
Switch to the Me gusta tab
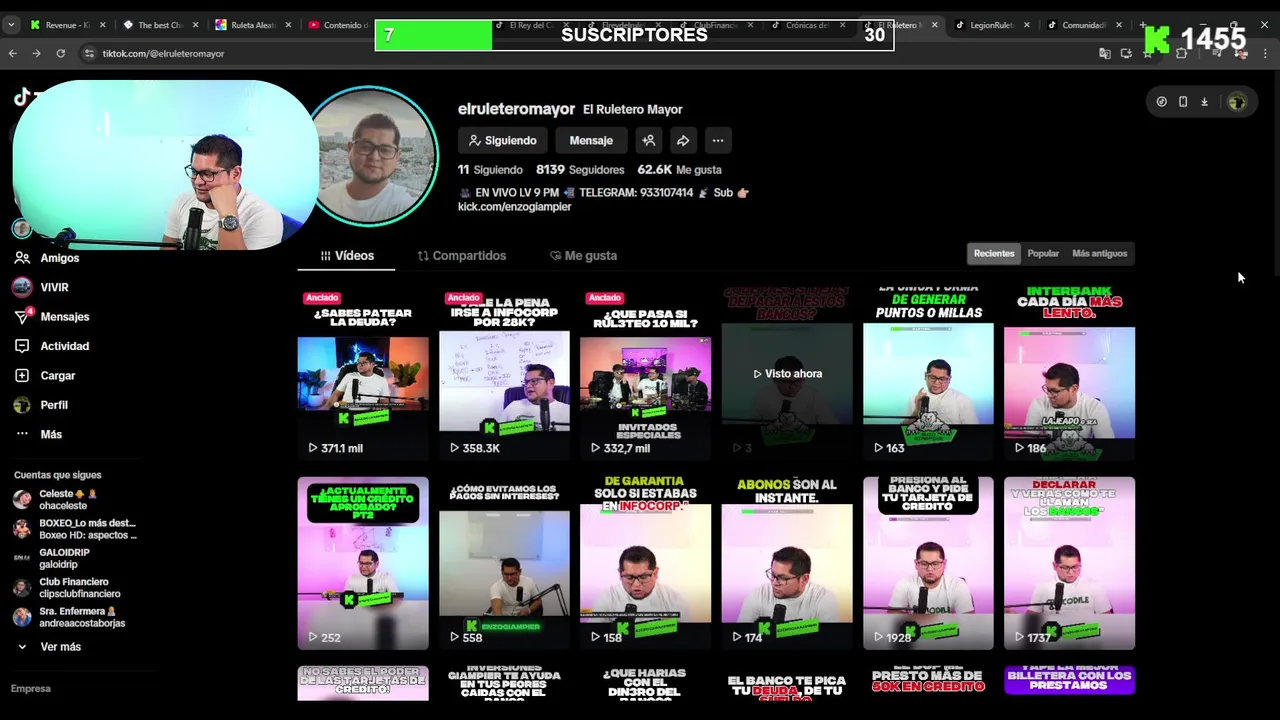click(583, 256)
